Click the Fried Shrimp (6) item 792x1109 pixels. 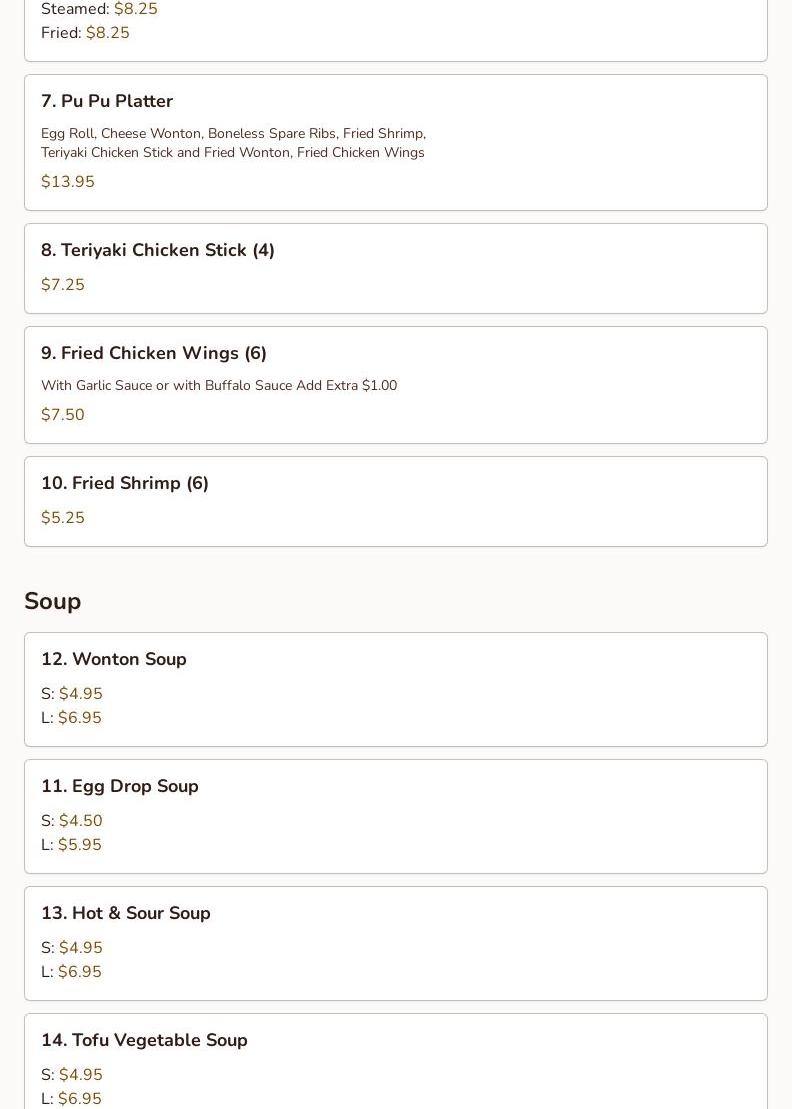point(396,501)
